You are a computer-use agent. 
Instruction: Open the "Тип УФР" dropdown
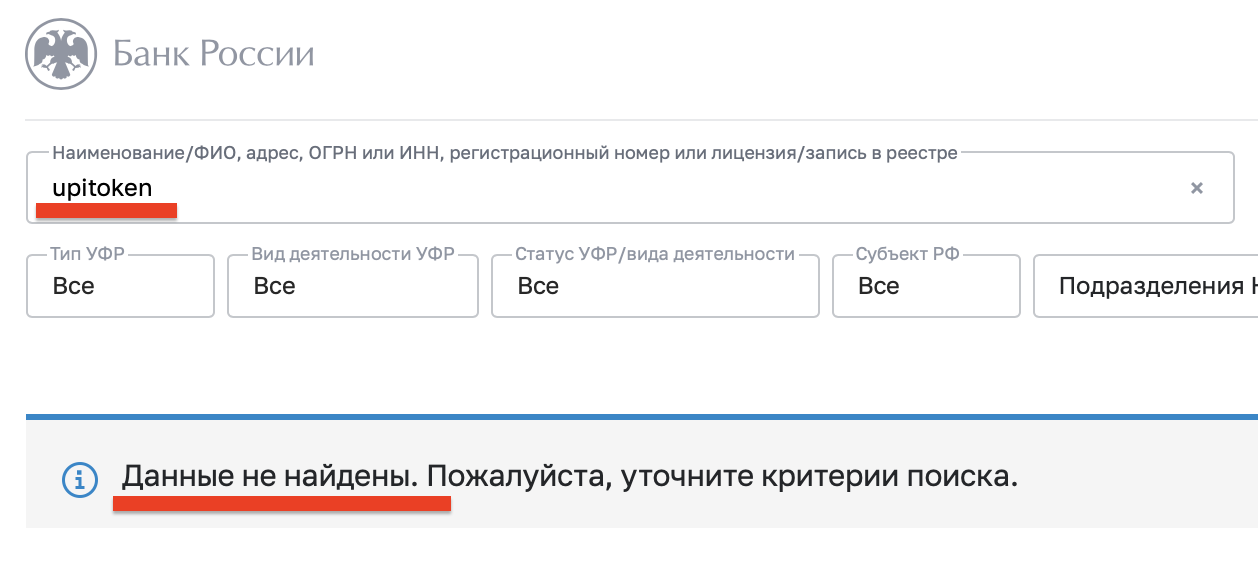point(120,286)
